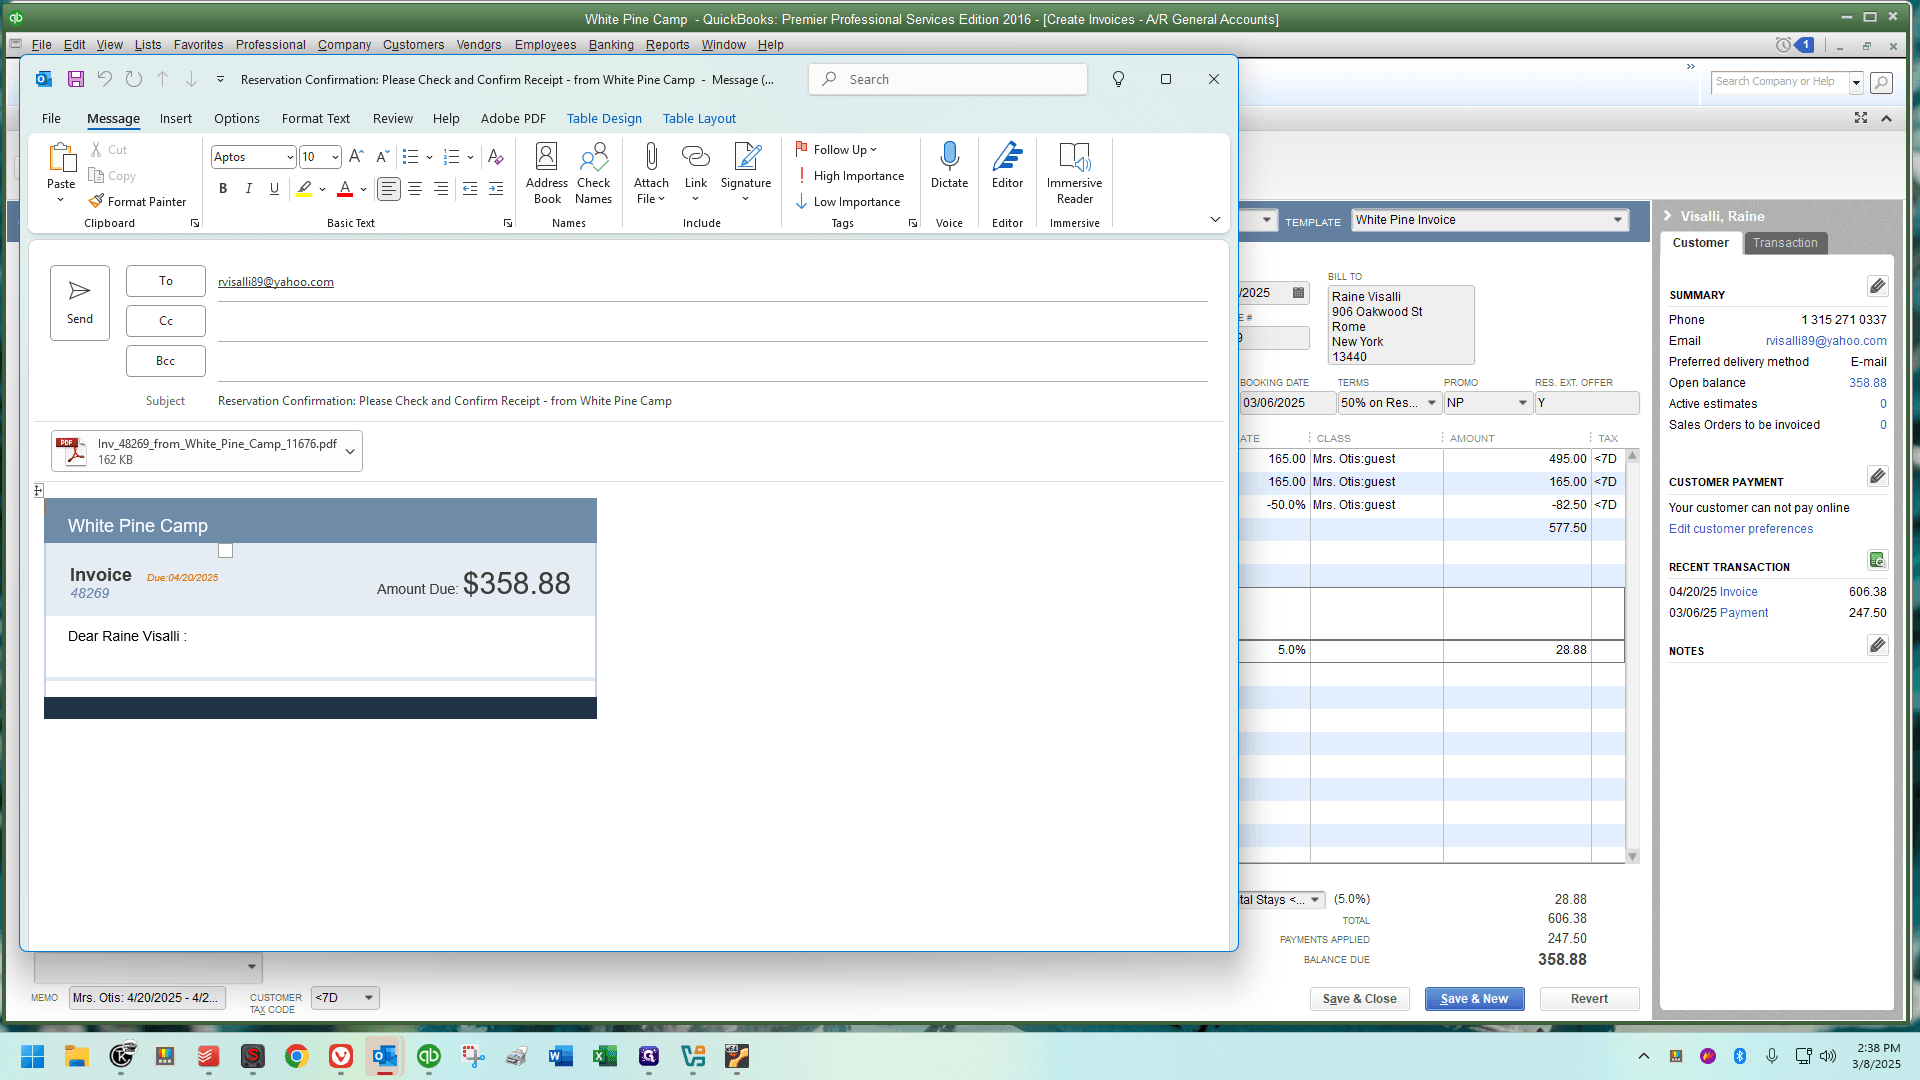The image size is (1920, 1080).
Task: Open the Signature menu
Action: [x=746, y=171]
